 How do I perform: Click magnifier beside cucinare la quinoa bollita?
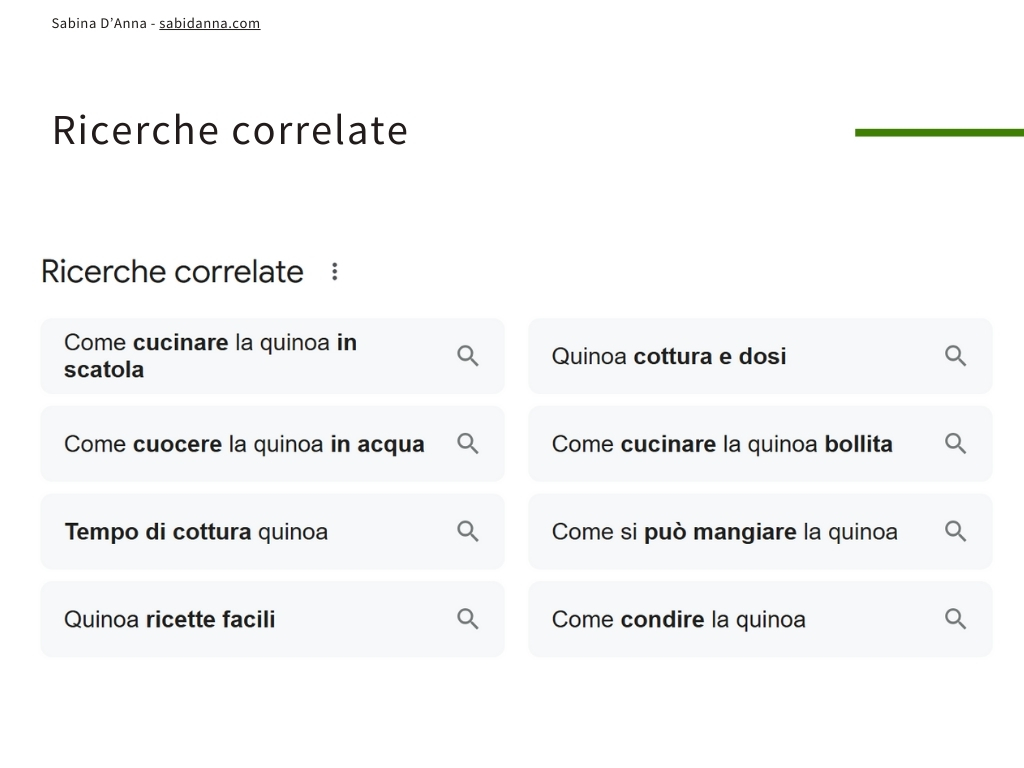click(x=955, y=443)
